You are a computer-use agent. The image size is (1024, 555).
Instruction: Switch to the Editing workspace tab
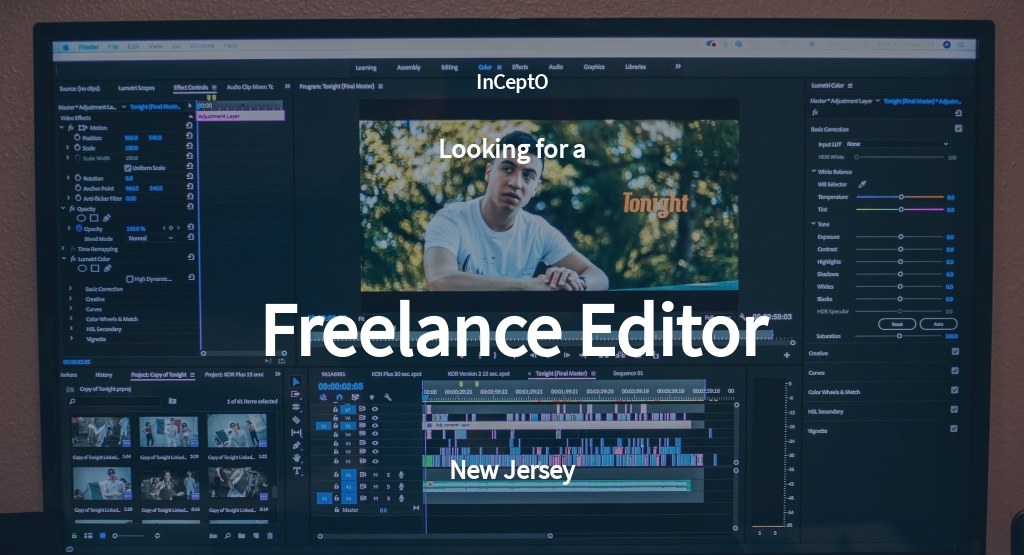[449, 67]
